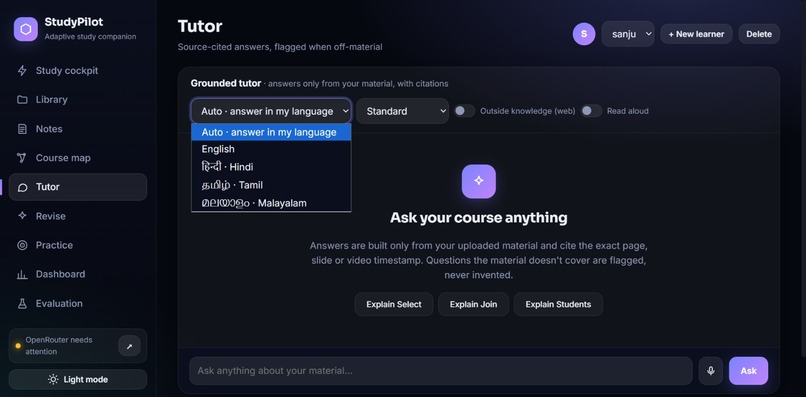Toggle the Read aloud switch
806x397 pixels.
(591, 111)
